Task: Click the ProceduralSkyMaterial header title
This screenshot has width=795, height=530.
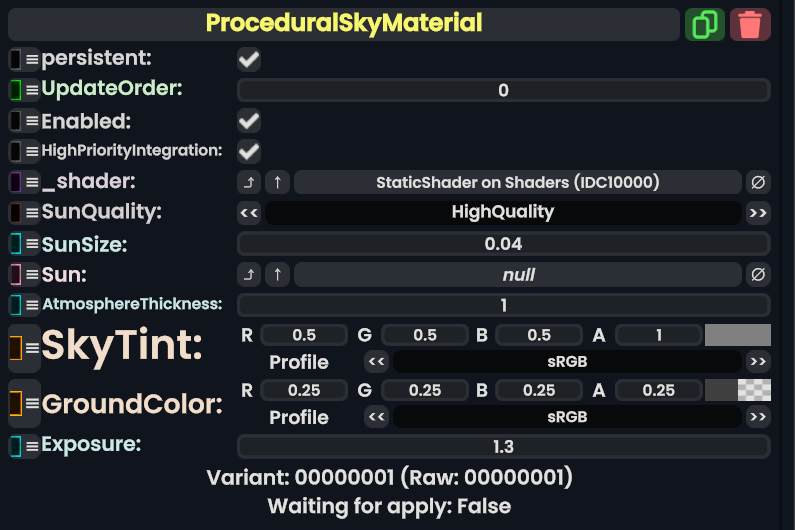Action: (x=344, y=23)
